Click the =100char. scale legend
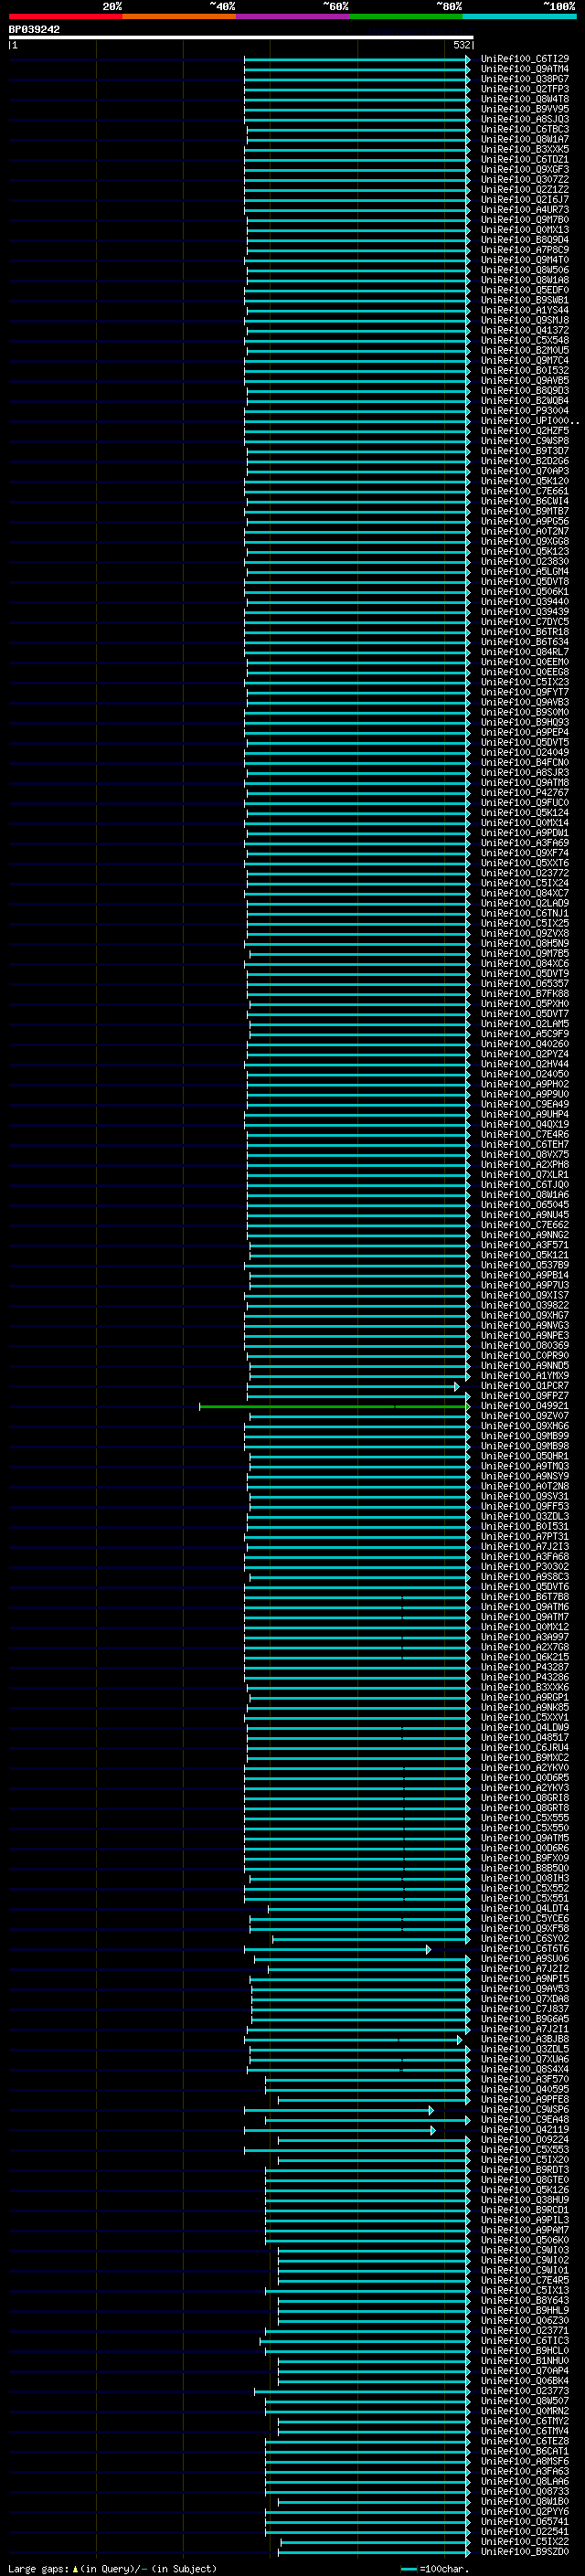This screenshot has height=2576, width=585. pos(435,2568)
